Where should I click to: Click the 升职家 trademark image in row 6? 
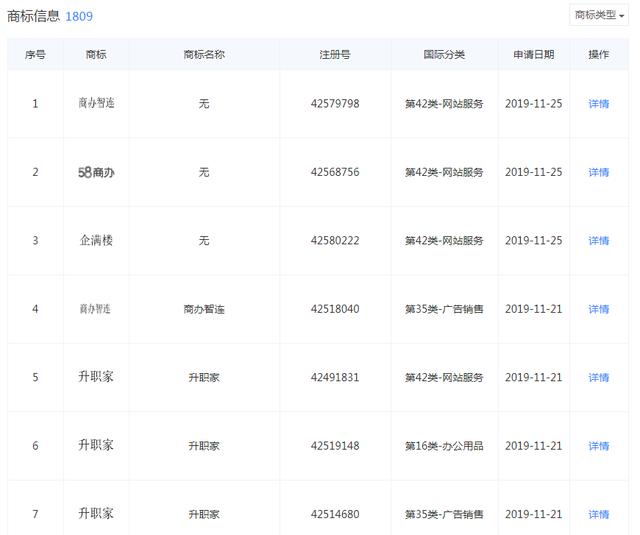coord(96,445)
